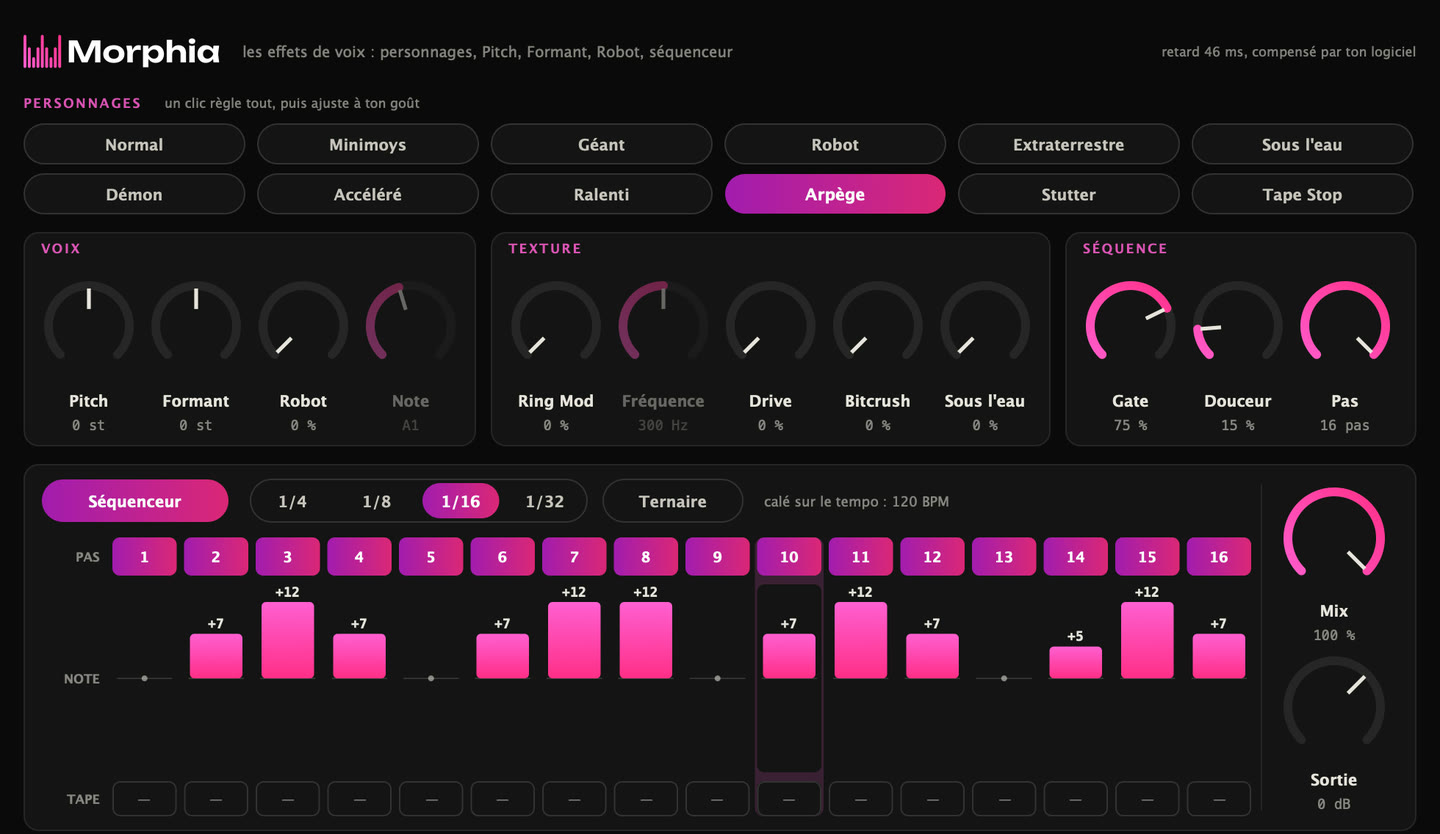Choose the Démon preset
Screen dimensions: 1440x834
point(134,194)
